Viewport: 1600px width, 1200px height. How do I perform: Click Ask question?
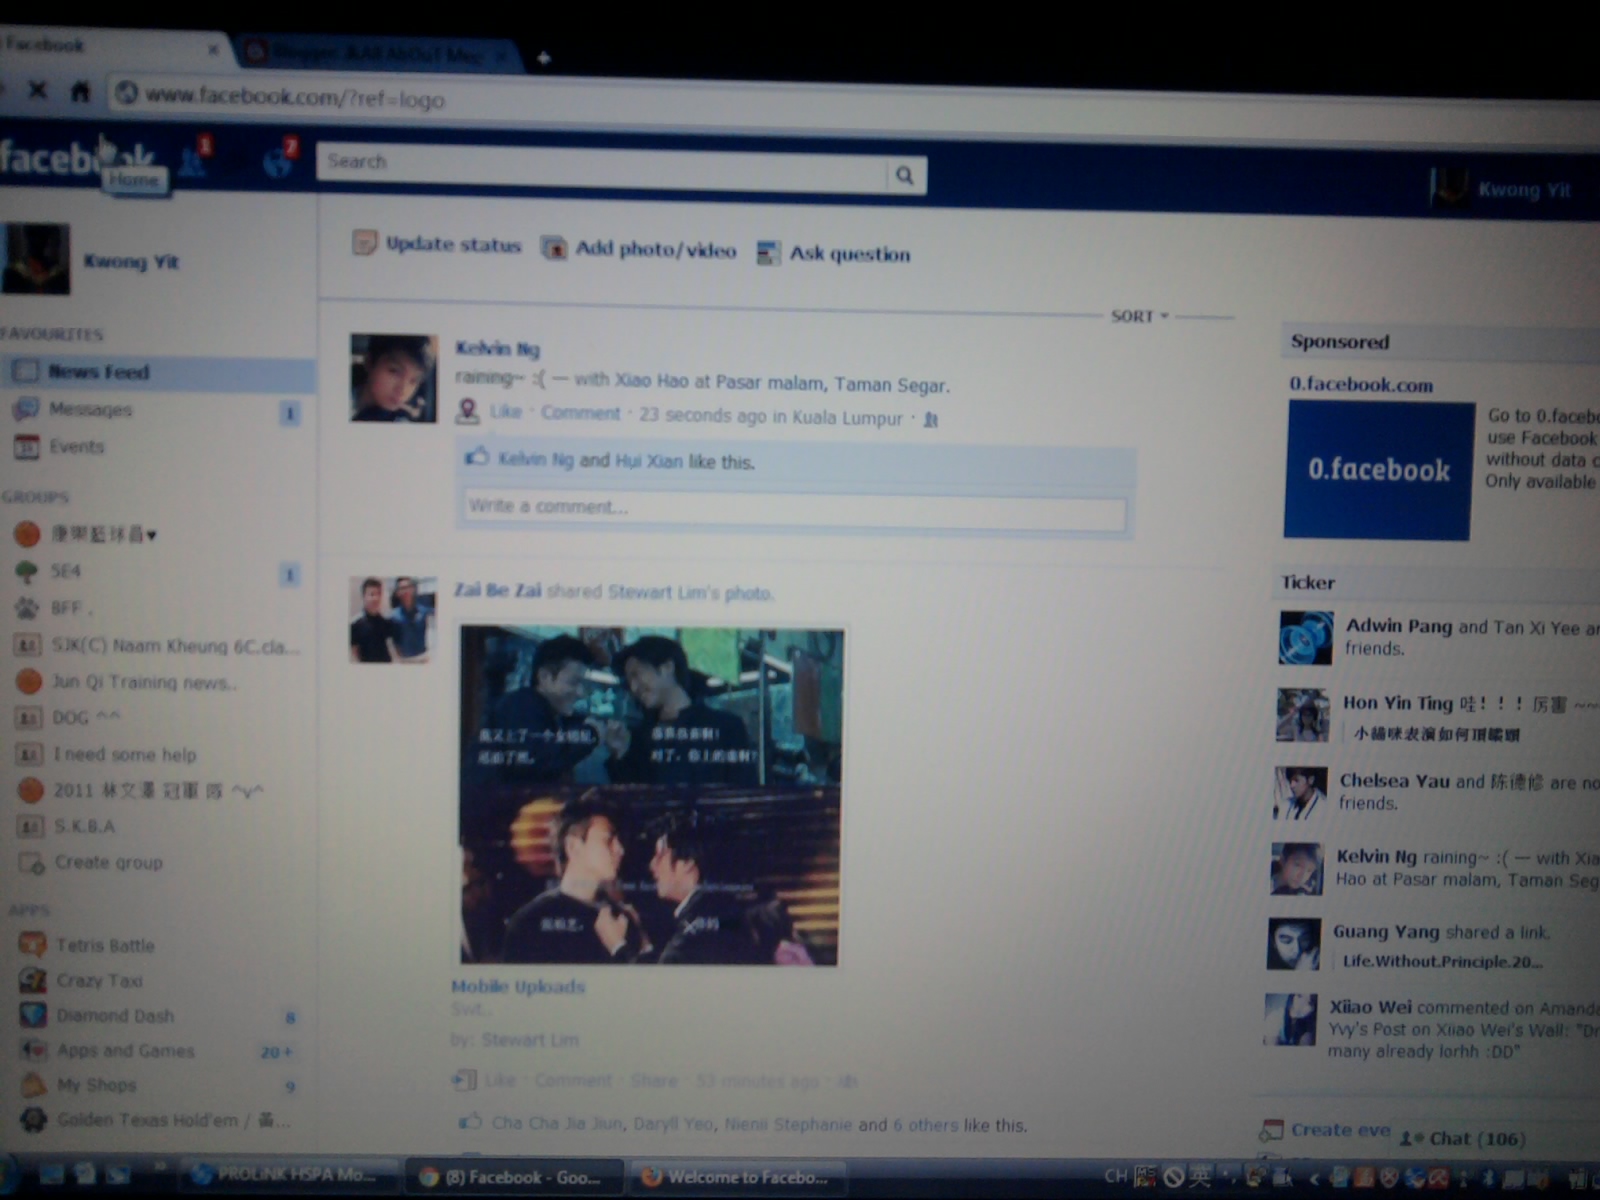(x=834, y=253)
